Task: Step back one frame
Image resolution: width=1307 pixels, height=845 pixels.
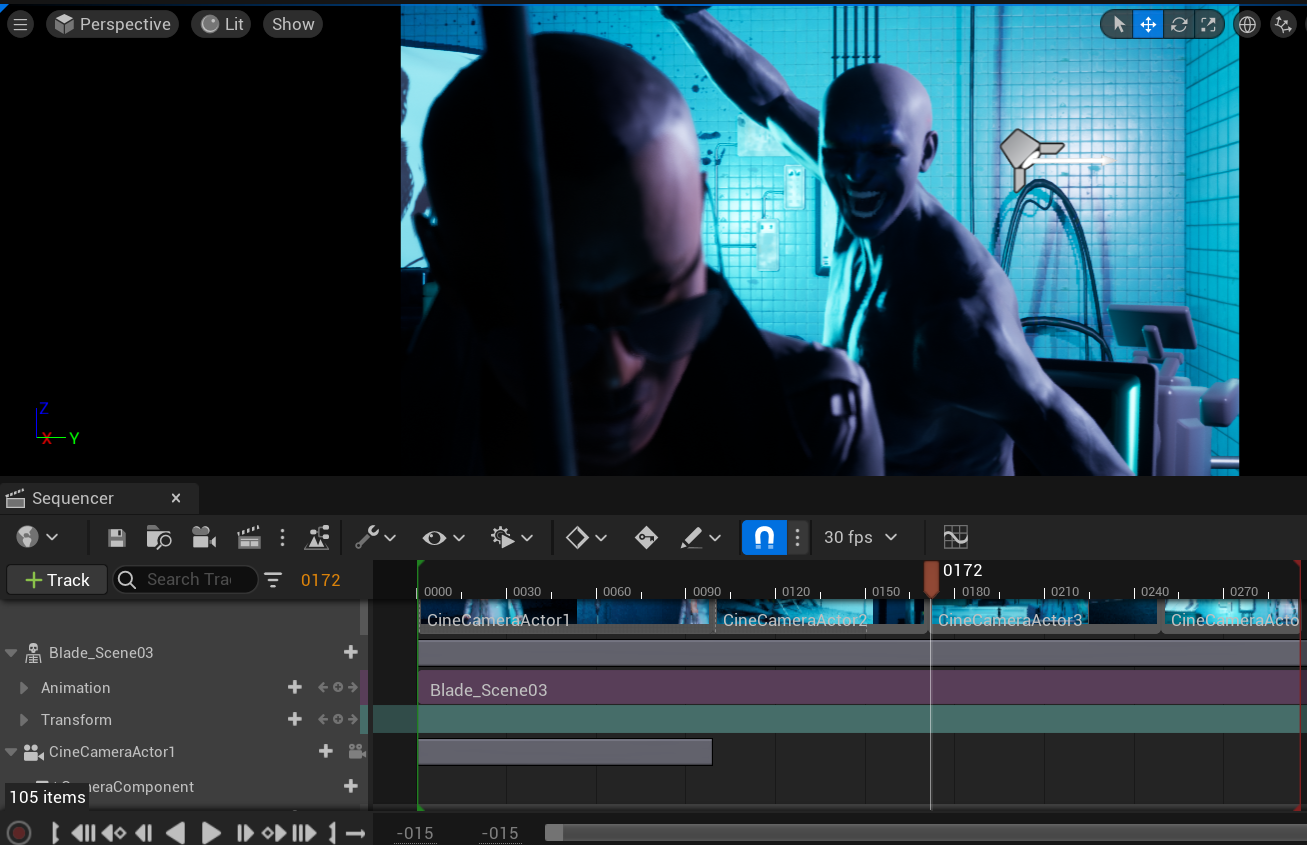Action: pos(144,833)
